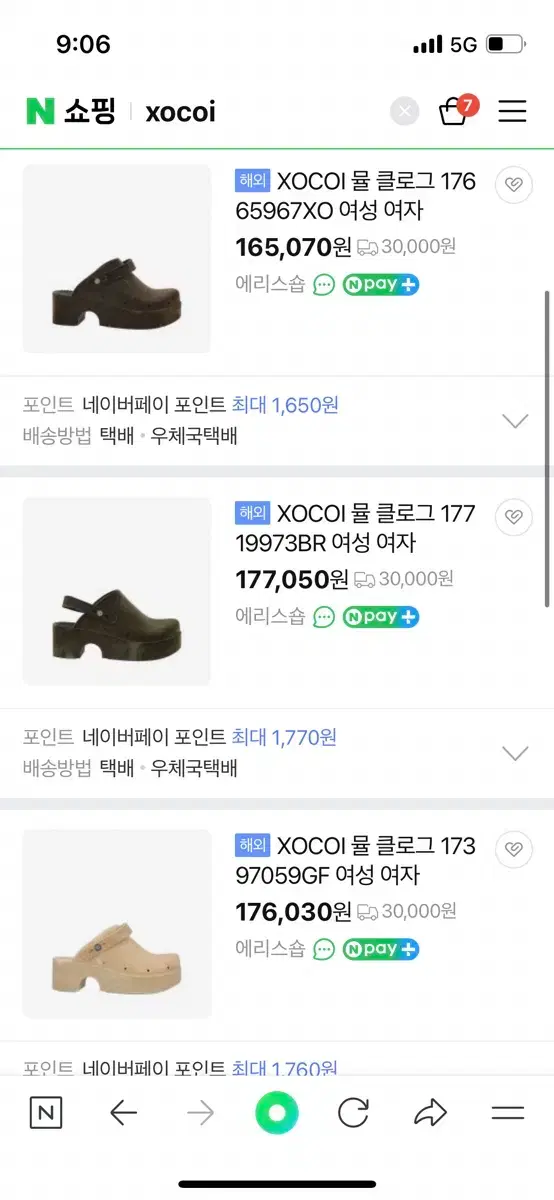Open XOCOI 뮬 클로그 17665967XO product title
The image size is (554, 1200).
click(x=356, y=196)
